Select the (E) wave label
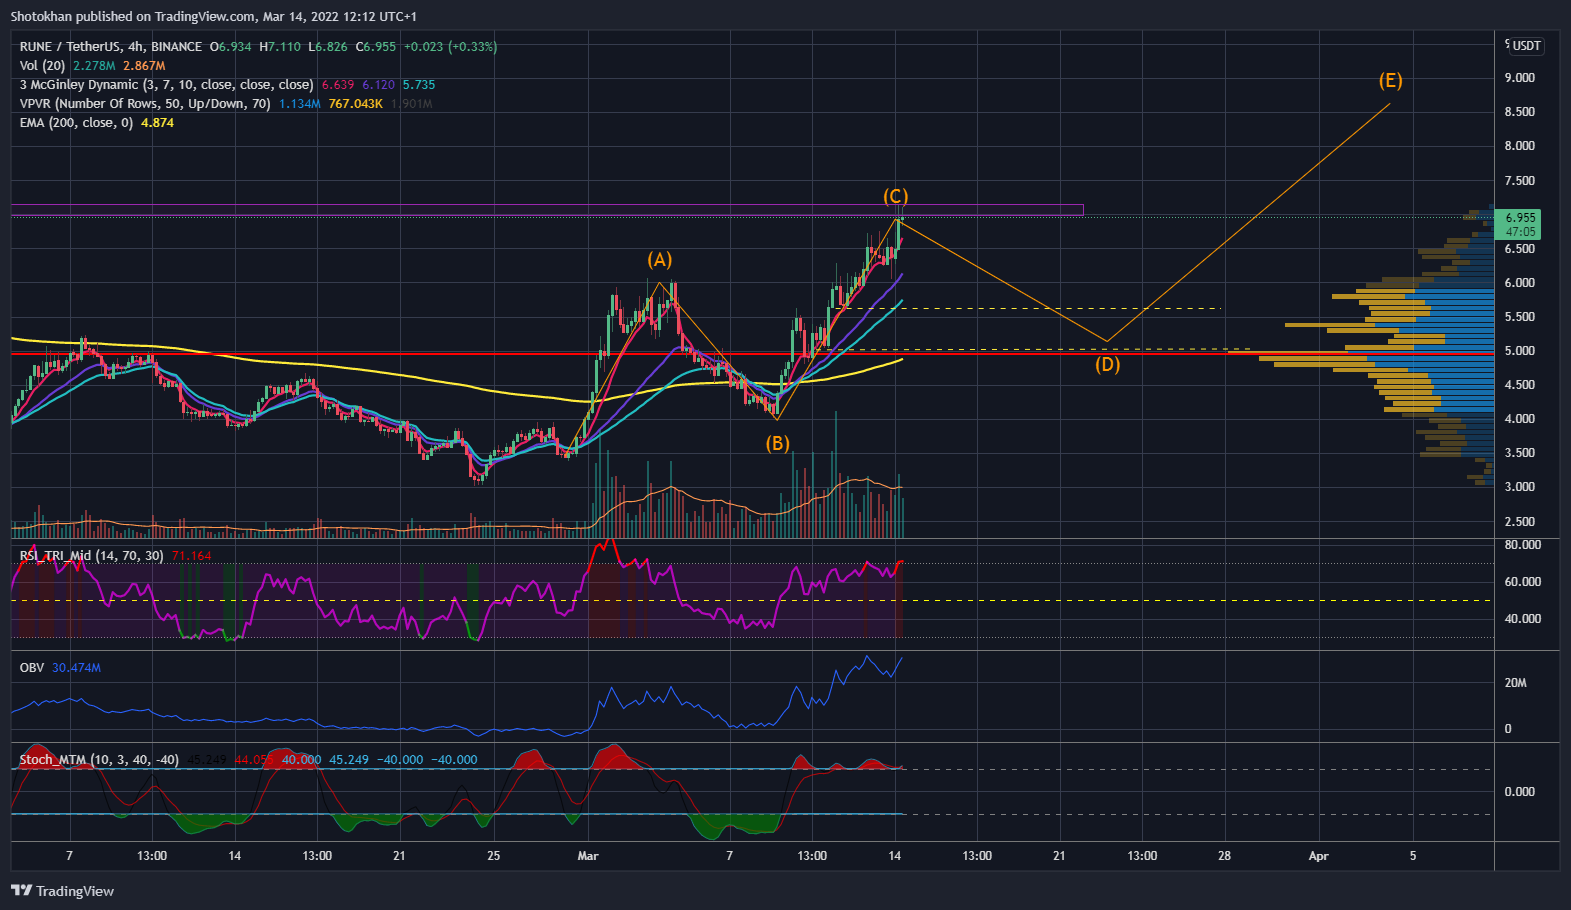 click(1390, 81)
